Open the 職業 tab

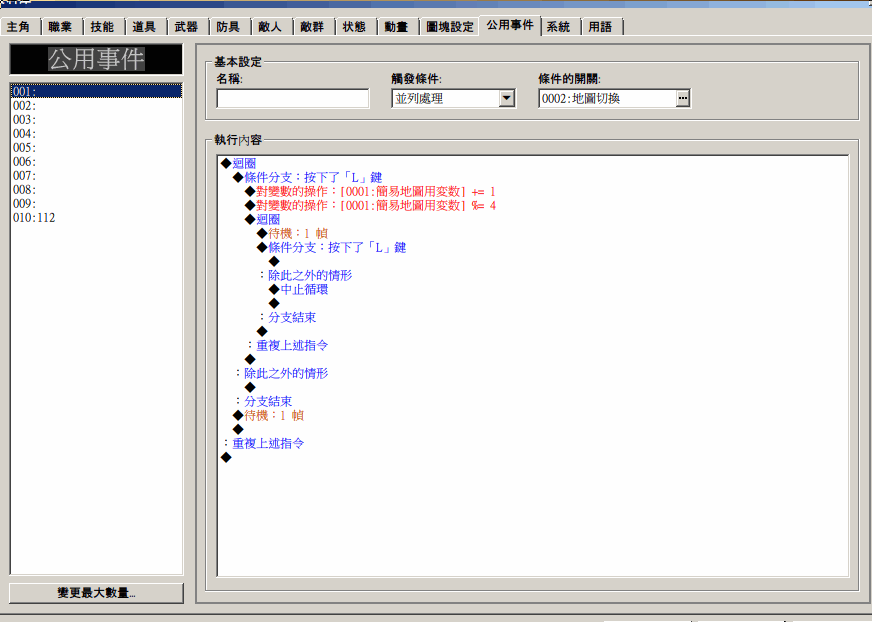tap(61, 27)
